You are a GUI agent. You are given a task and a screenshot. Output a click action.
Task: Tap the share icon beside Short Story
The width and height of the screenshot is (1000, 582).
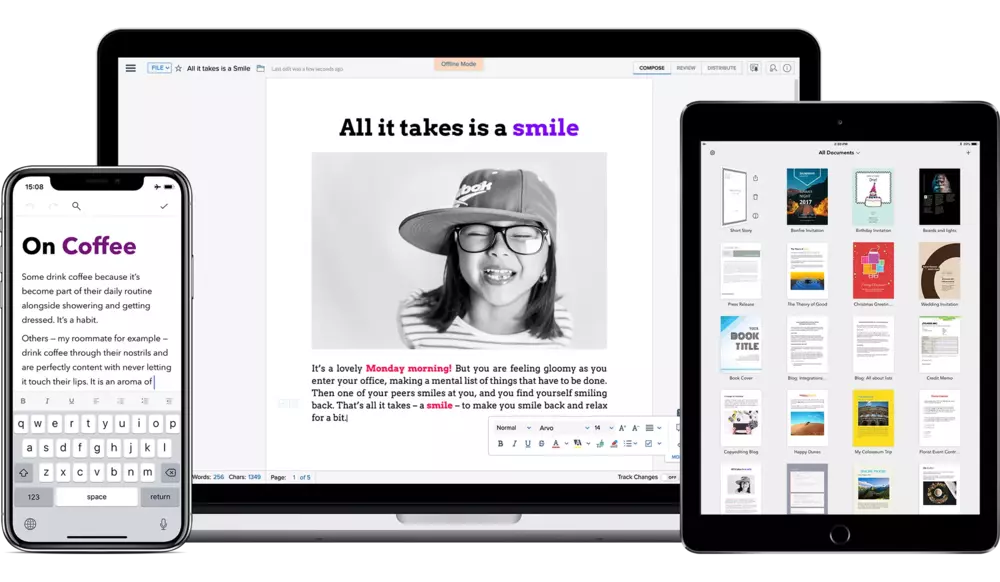click(x=755, y=178)
